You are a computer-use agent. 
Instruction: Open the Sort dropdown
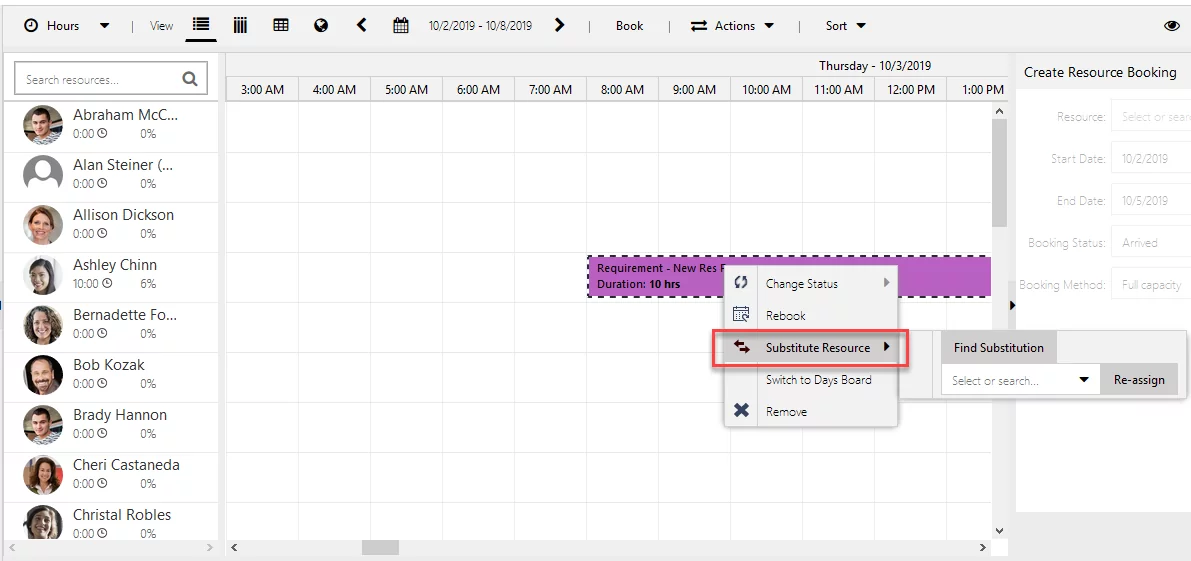[845, 25]
